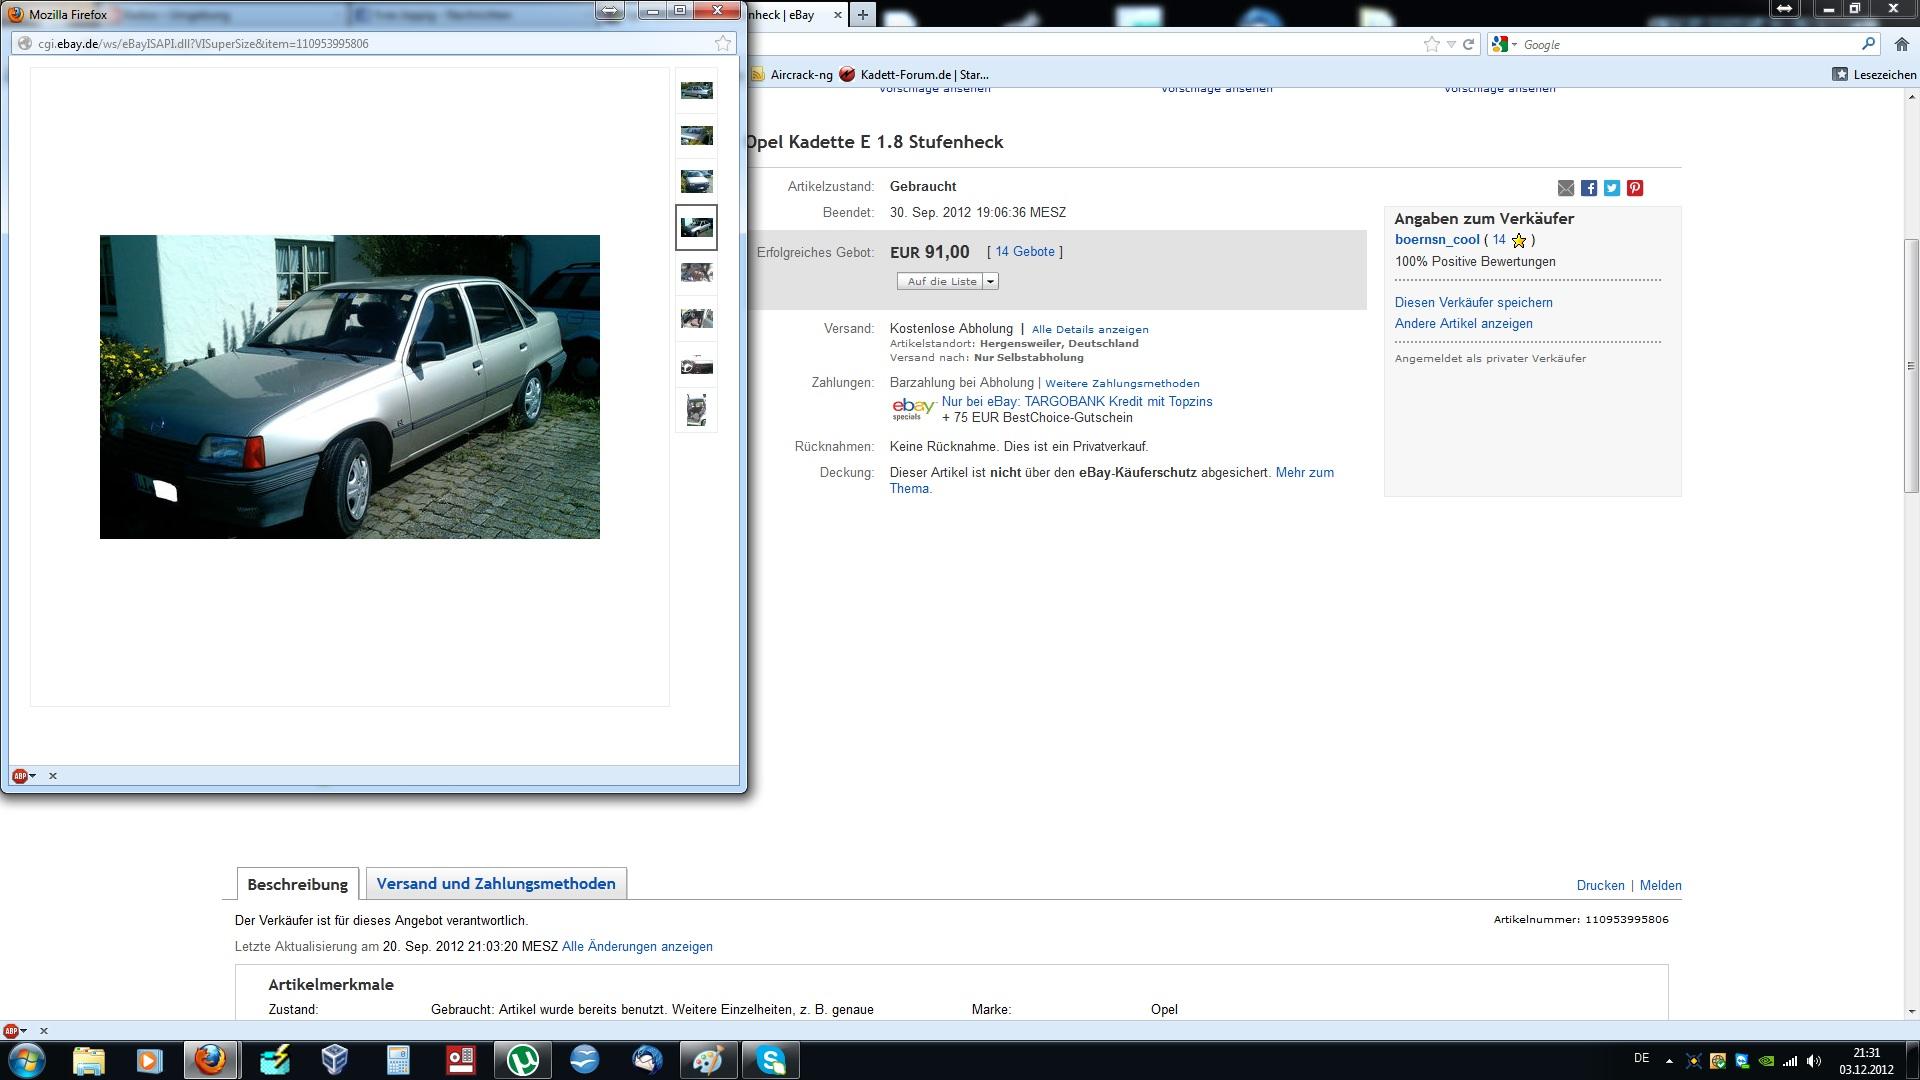
Task: Share listing on Twitter icon
Action: coord(1612,188)
